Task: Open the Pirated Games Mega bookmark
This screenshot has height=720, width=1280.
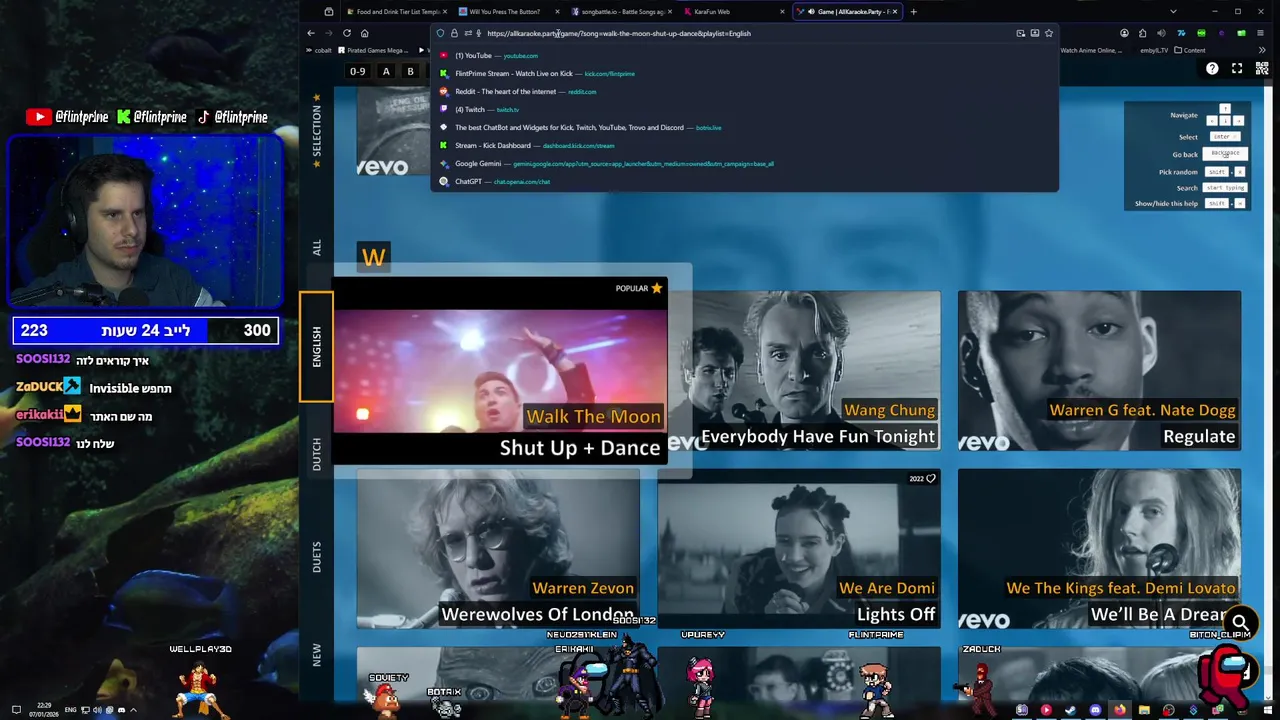Action: point(374,50)
